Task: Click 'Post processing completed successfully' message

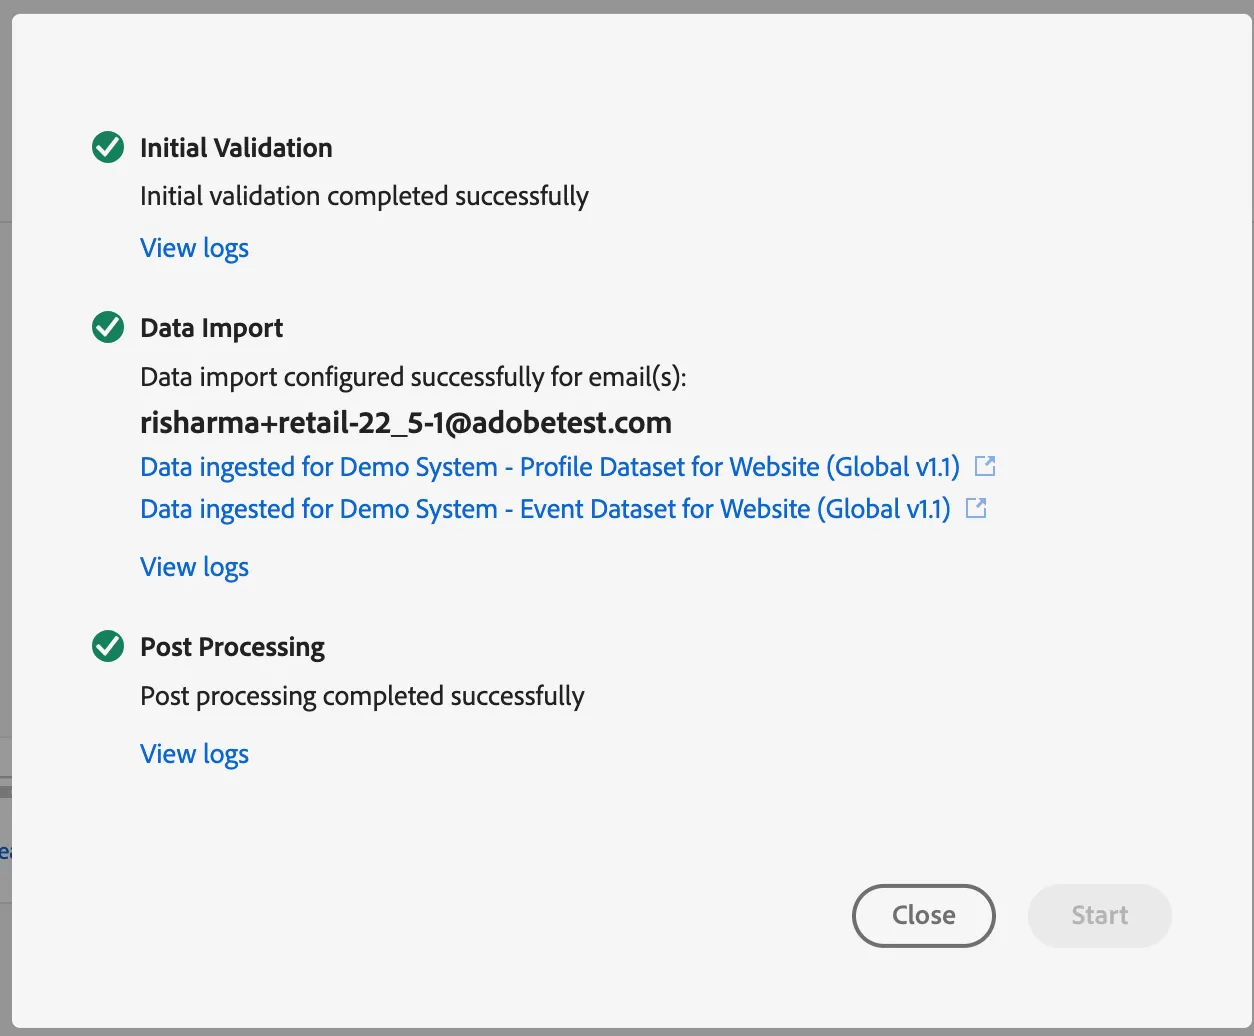Action: tap(363, 696)
